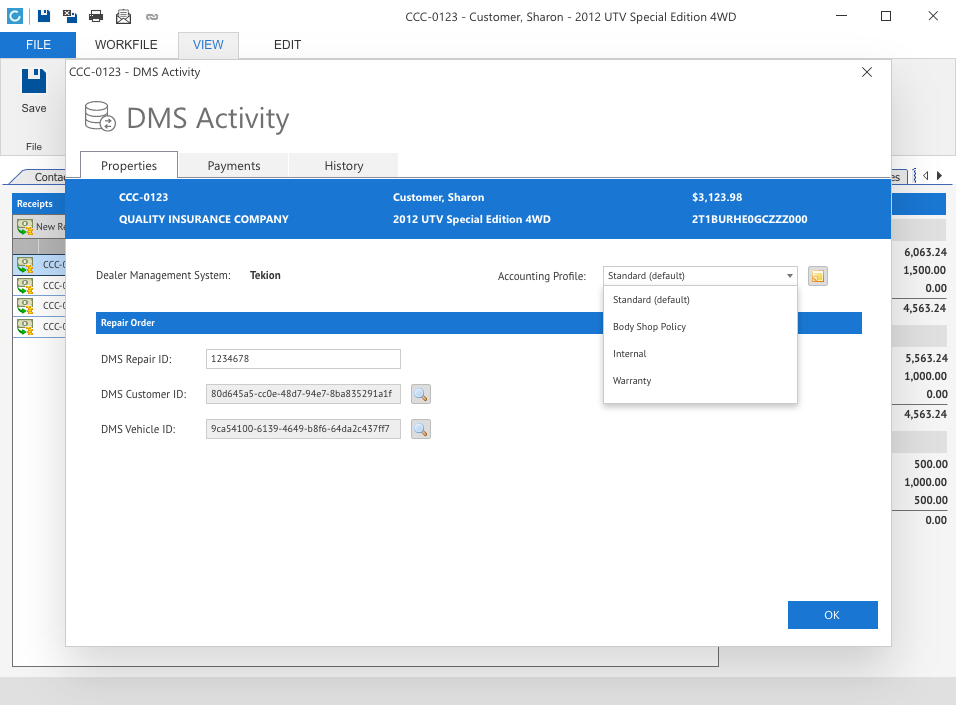956x705 pixels.
Task: Click the OK button
Action: (x=832, y=615)
